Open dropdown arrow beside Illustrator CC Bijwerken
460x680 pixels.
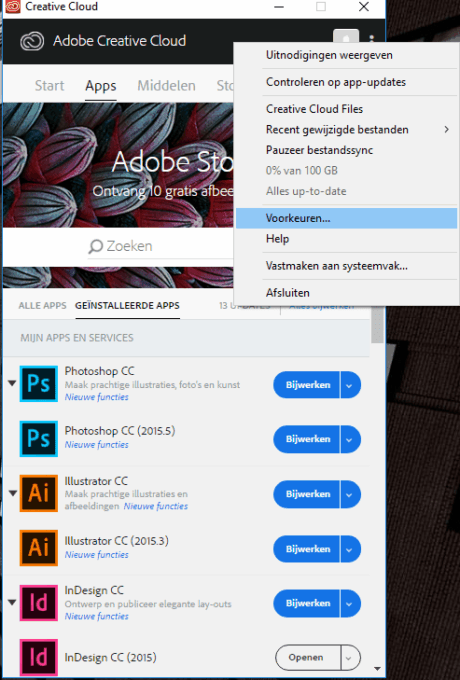[350, 494]
